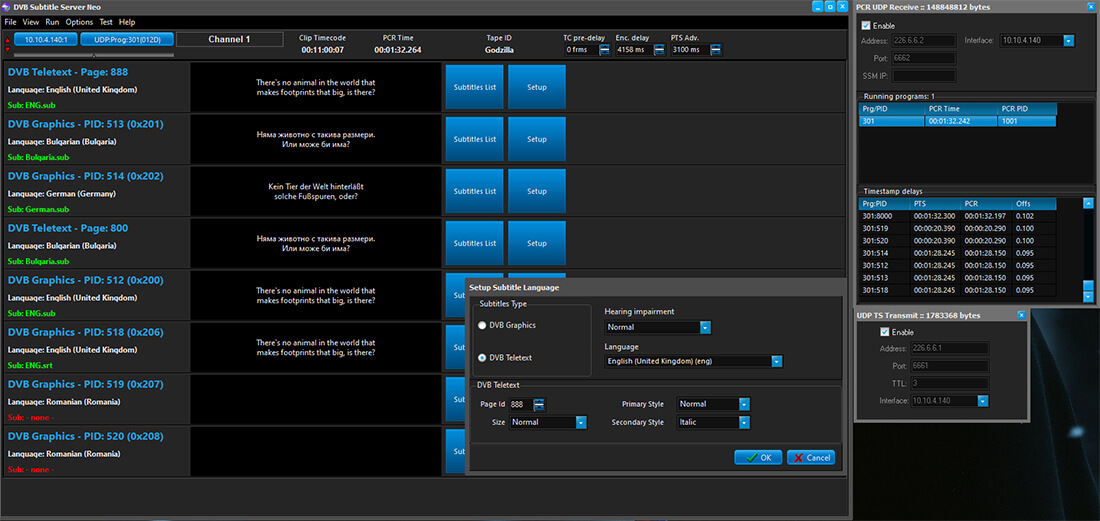Screen dimensions: 1100x521
Task: Open Setup for PID 514 German
Action: tap(537, 191)
